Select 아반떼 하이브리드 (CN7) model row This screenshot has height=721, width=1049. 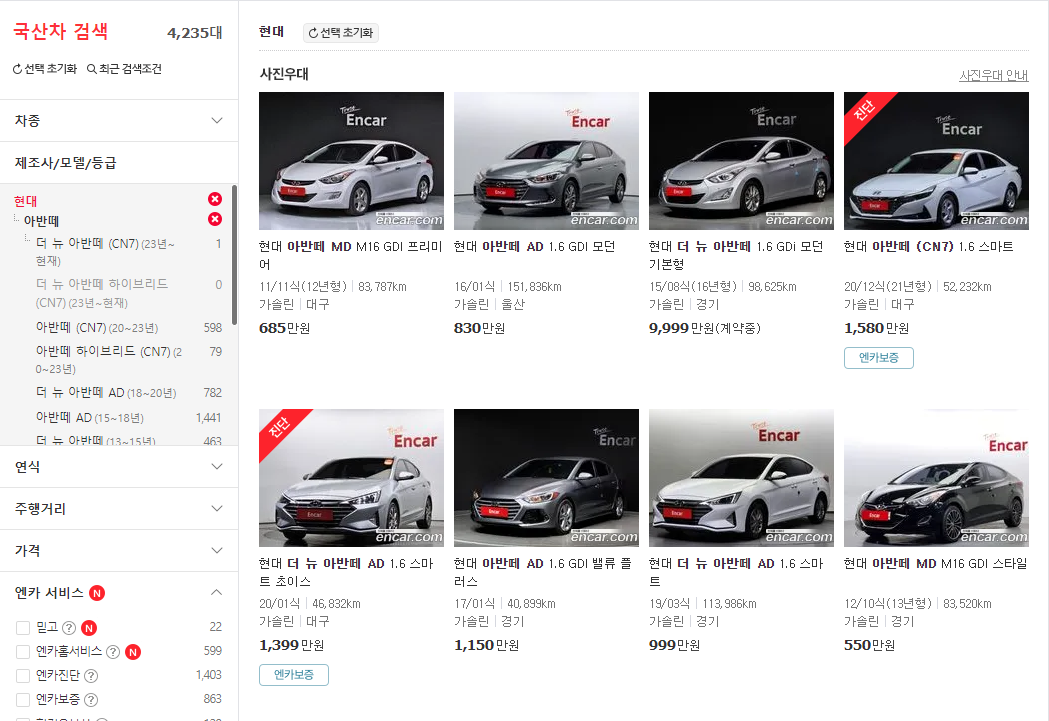pos(128,359)
